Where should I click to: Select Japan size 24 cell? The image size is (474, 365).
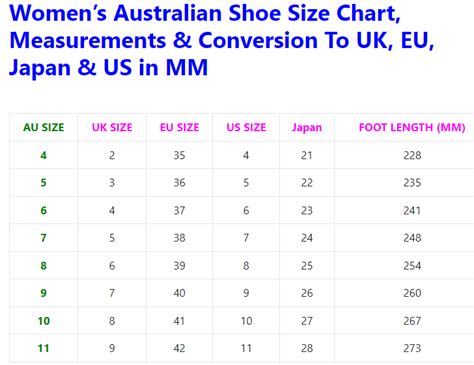(307, 238)
